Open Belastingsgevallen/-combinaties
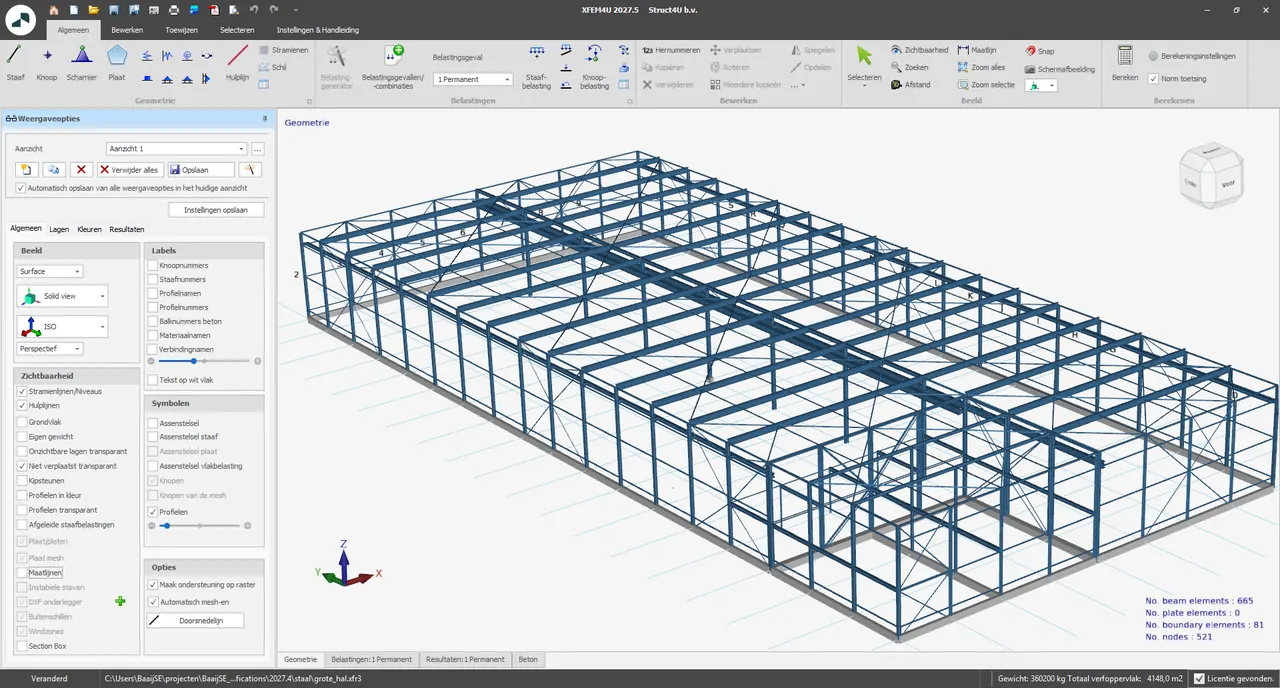This screenshot has height=688, width=1280. point(393,67)
